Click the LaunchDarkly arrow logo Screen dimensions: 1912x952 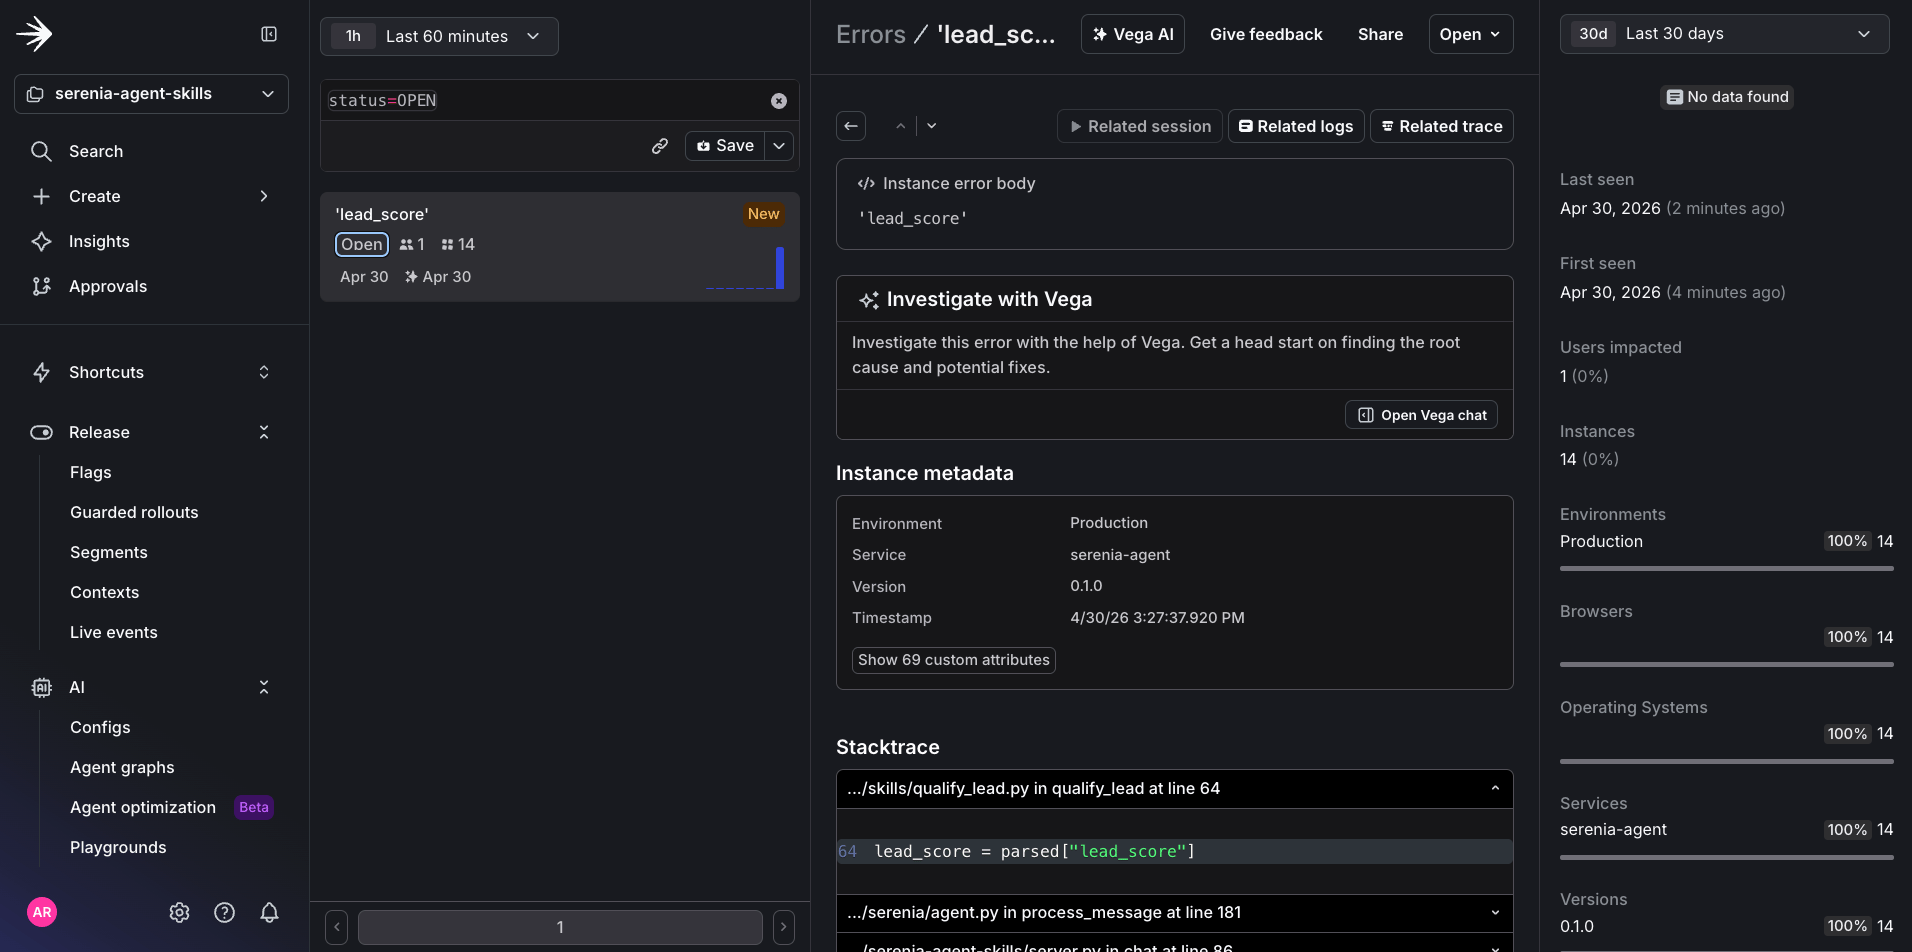[34, 34]
